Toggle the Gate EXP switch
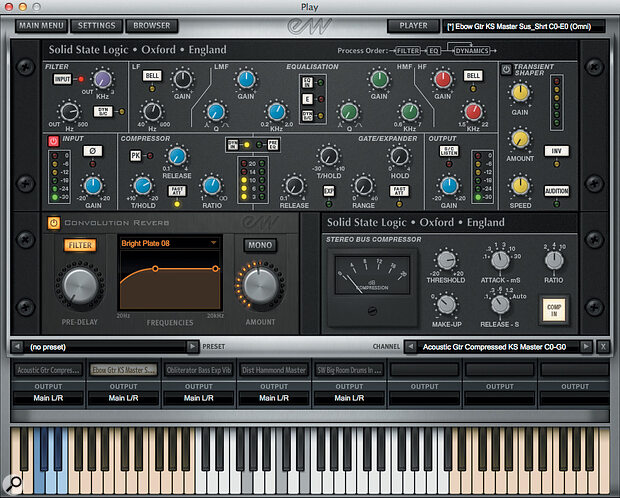Image resolution: width=620 pixels, height=498 pixels. (x=329, y=191)
